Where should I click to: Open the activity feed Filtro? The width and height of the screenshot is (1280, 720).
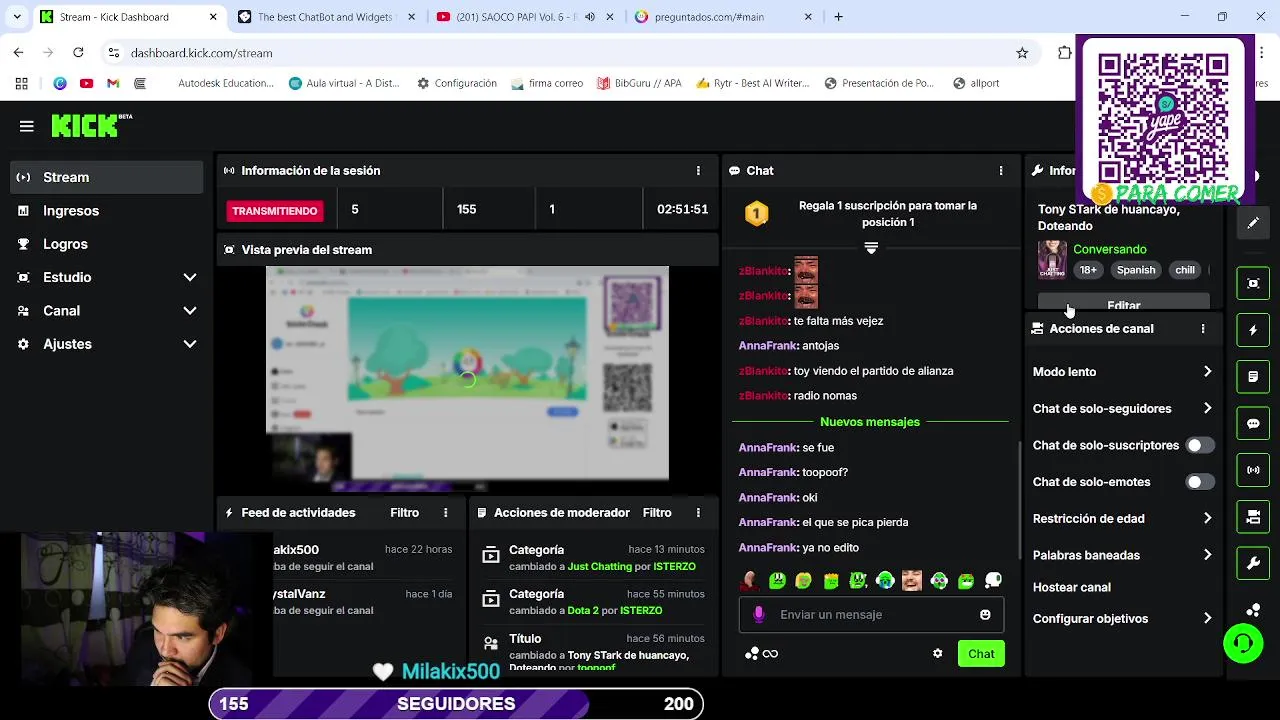[405, 513]
